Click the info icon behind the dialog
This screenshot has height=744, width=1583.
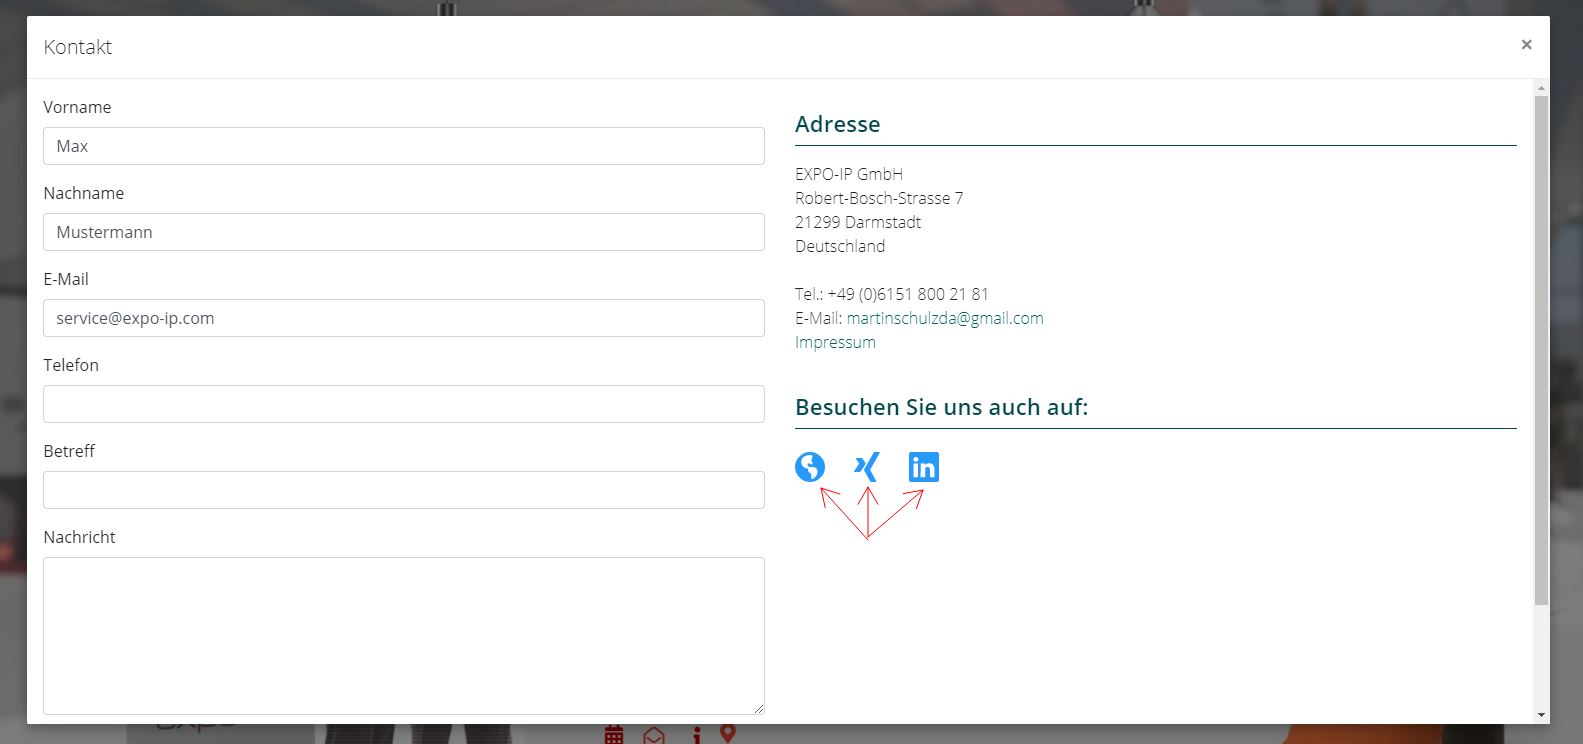click(697, 735)
